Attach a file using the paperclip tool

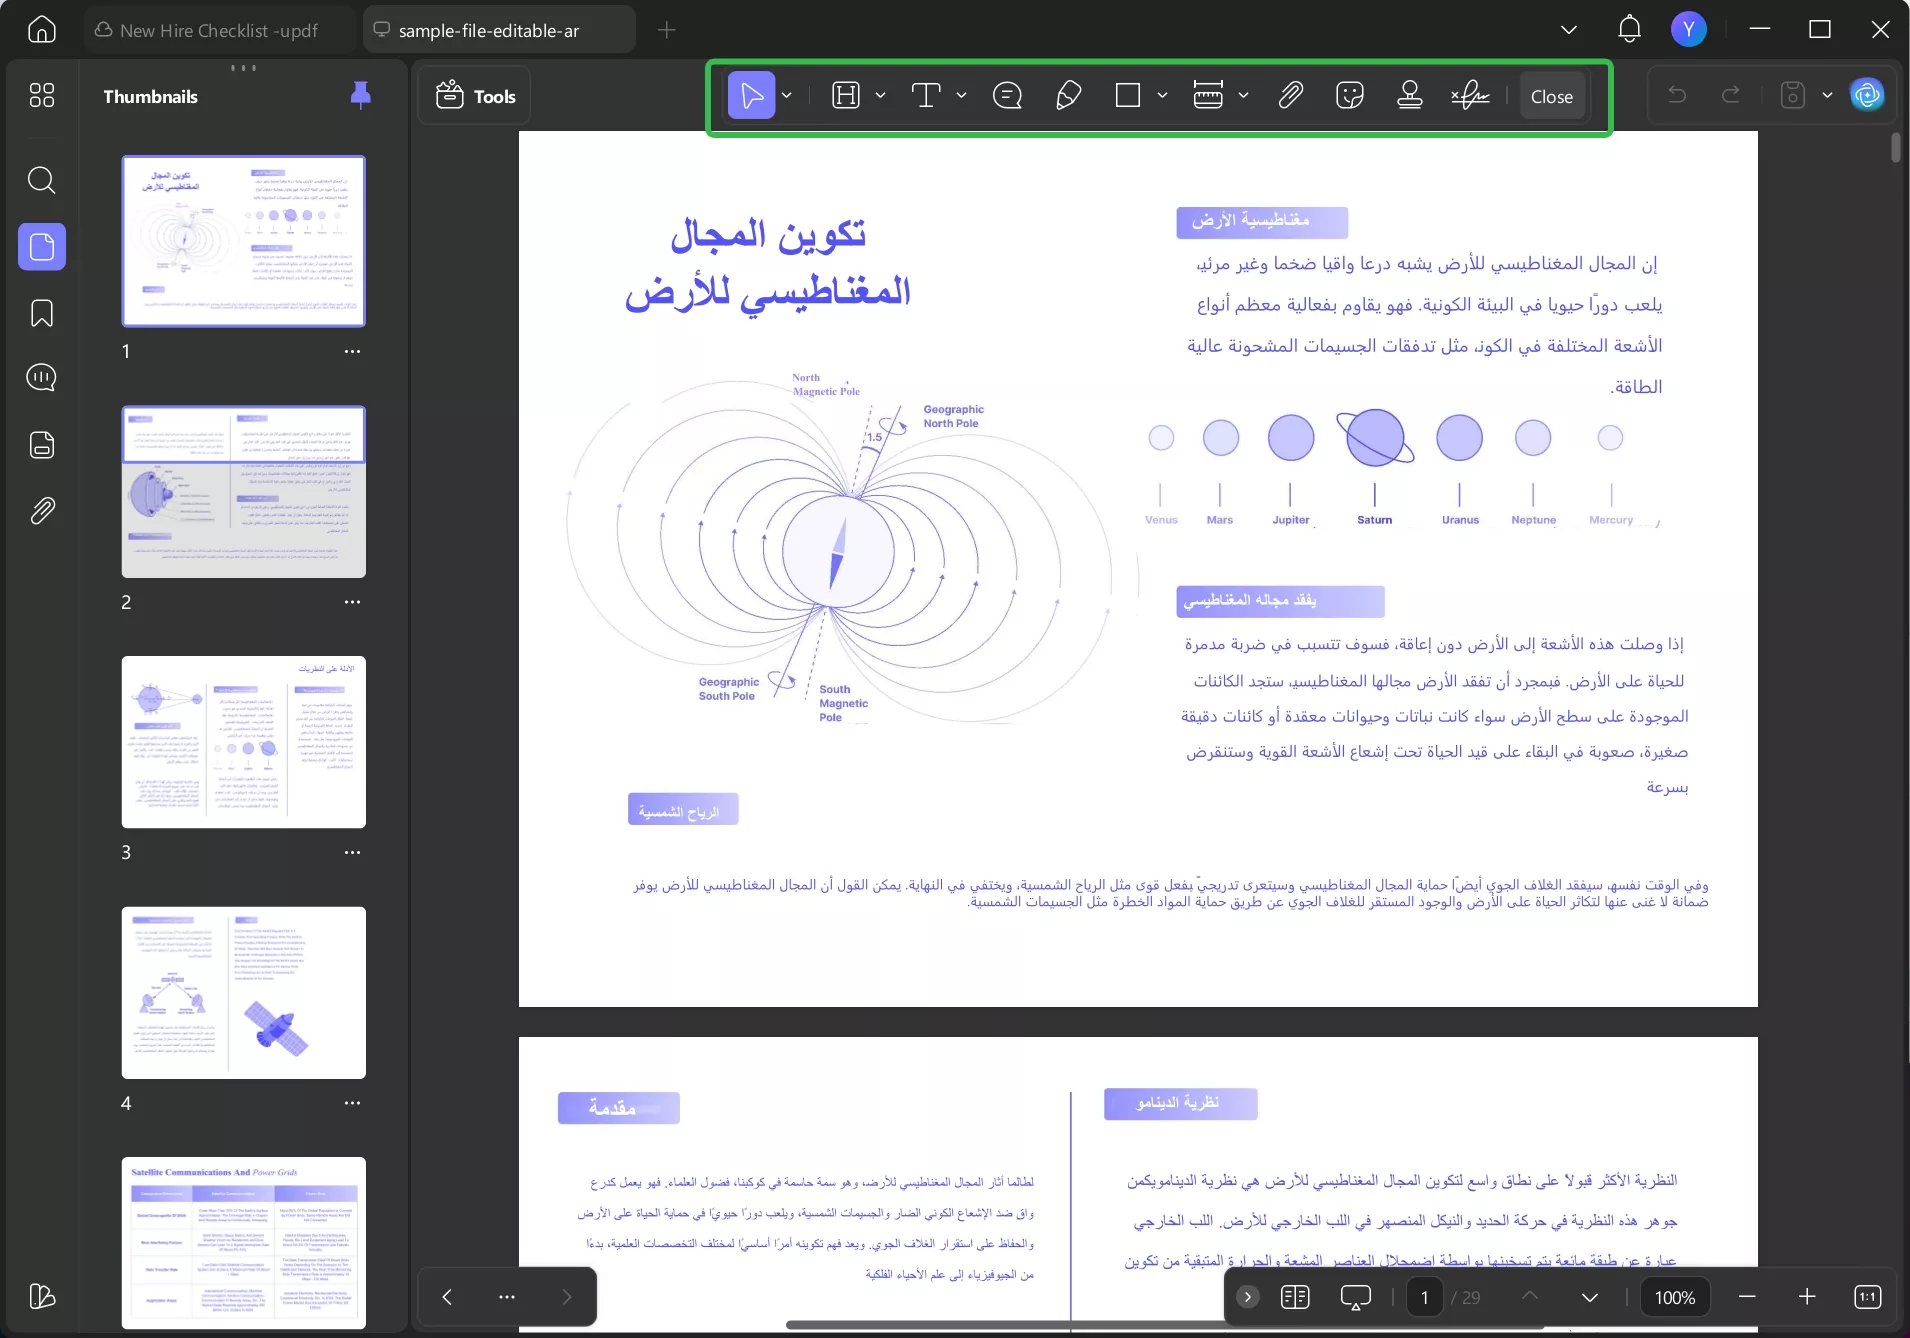tap(1290, 95)
